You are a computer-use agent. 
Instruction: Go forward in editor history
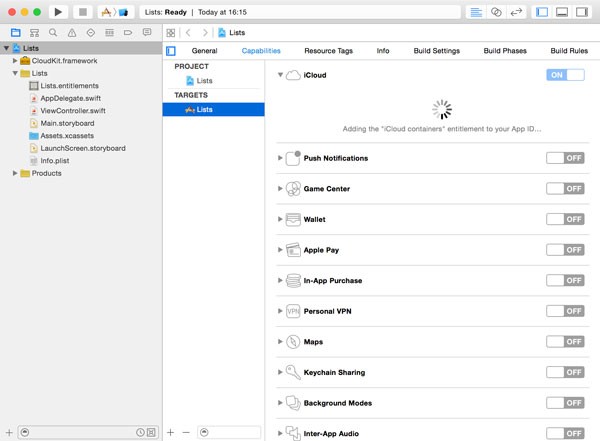tap(205, 33)
